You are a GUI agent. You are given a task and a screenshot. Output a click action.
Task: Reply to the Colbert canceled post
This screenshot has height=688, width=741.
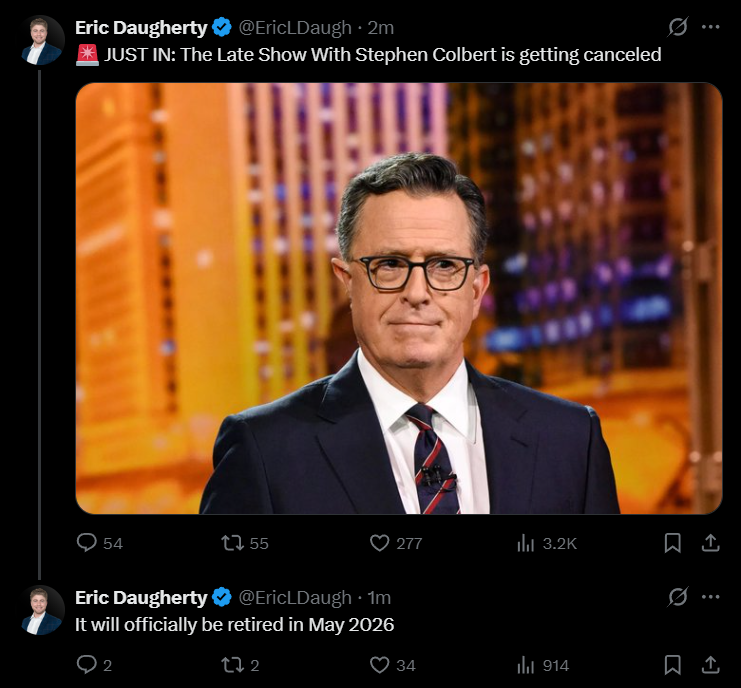coord(87,542)
